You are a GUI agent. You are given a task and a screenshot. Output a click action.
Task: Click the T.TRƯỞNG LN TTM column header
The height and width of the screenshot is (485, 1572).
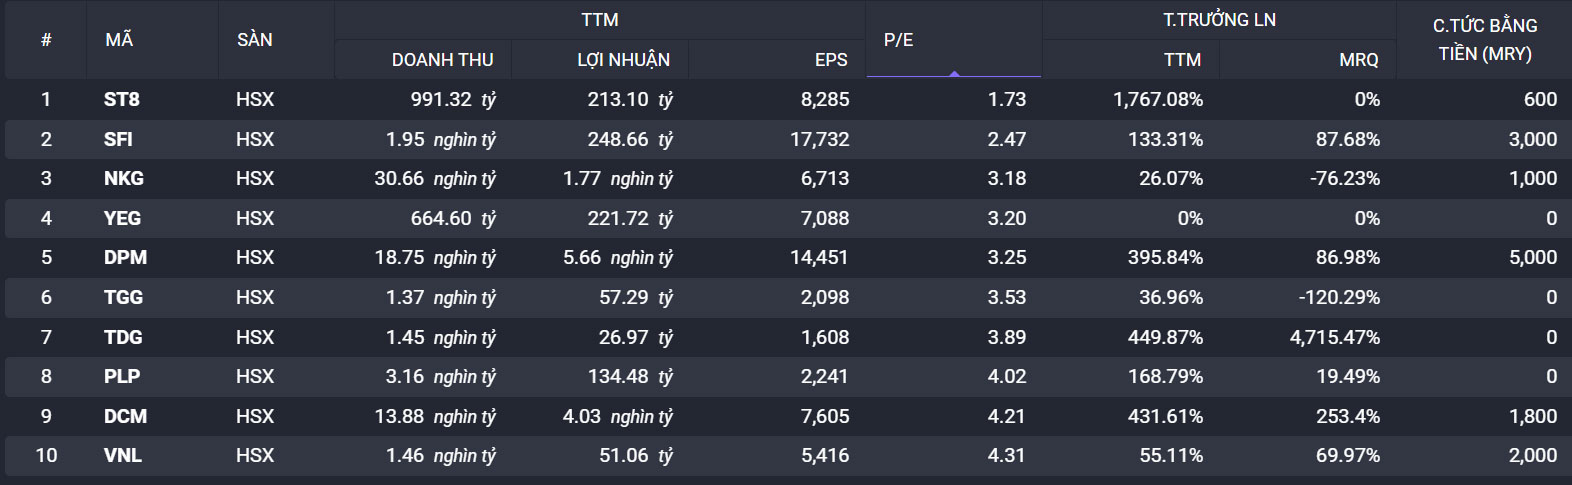[1182, 60]
